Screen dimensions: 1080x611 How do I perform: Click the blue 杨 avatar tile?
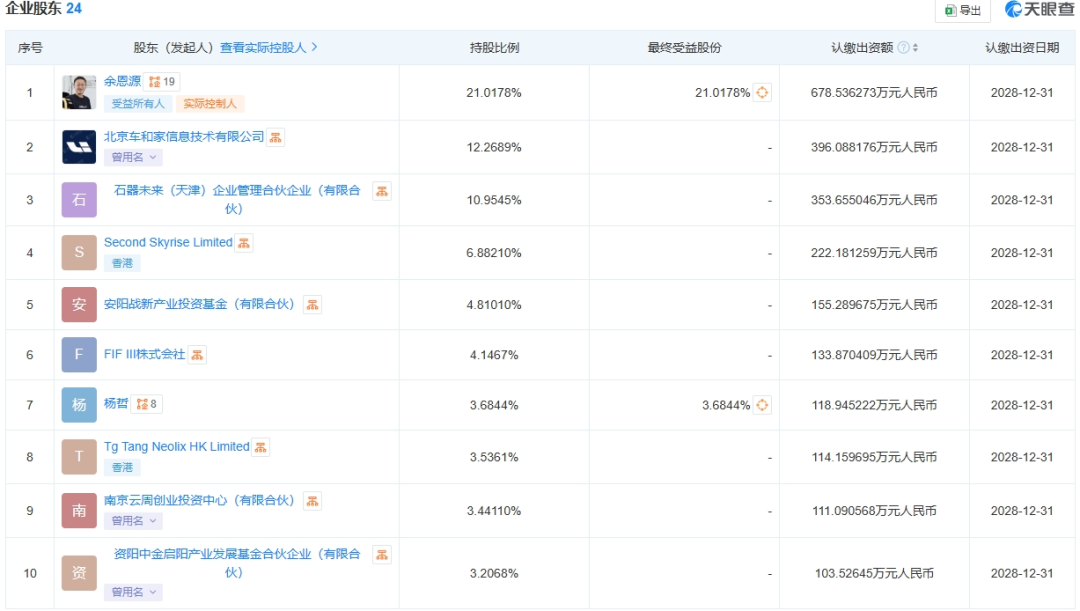point(79,405)
